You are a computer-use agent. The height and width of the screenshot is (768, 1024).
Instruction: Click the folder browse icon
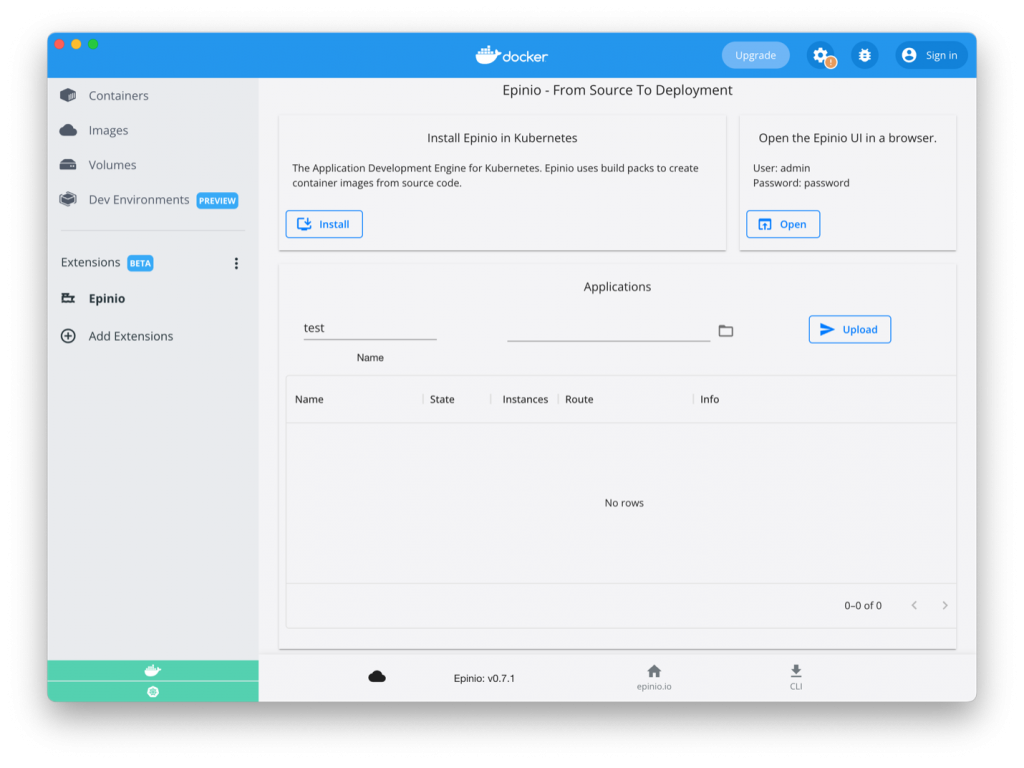pos(726,331)
